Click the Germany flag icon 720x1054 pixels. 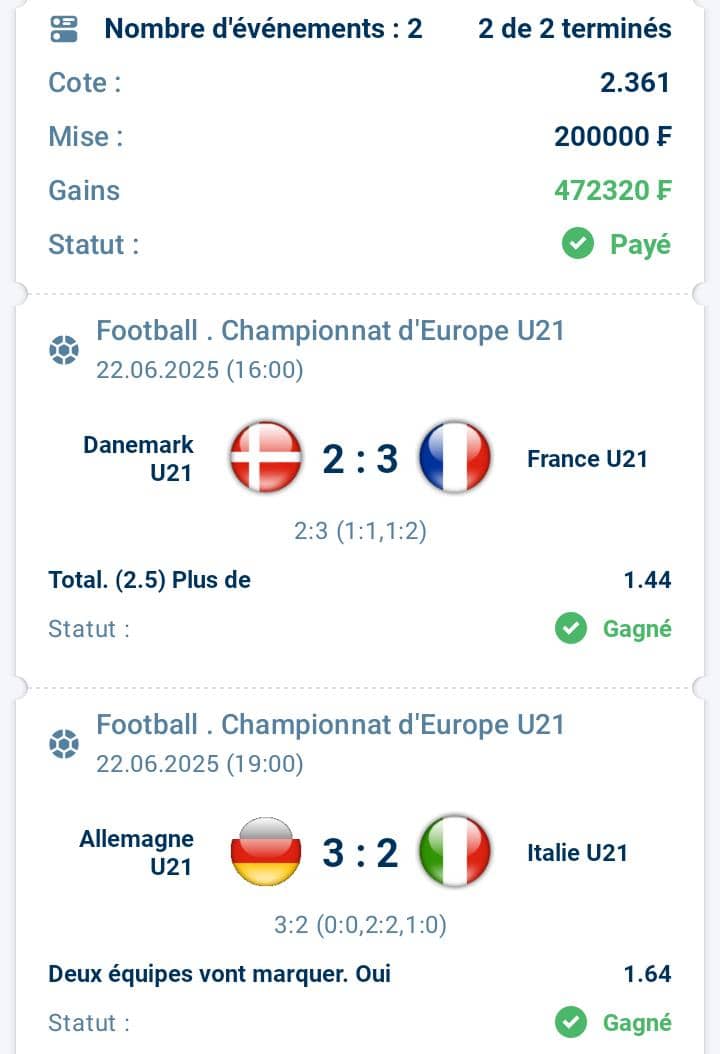(266, 852)
